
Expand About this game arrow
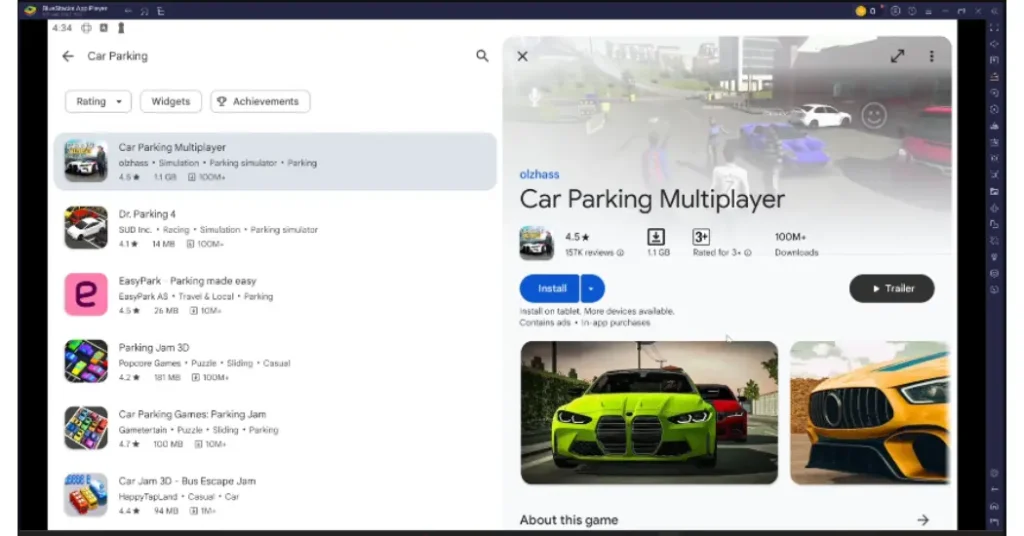[x=922, y=520]
